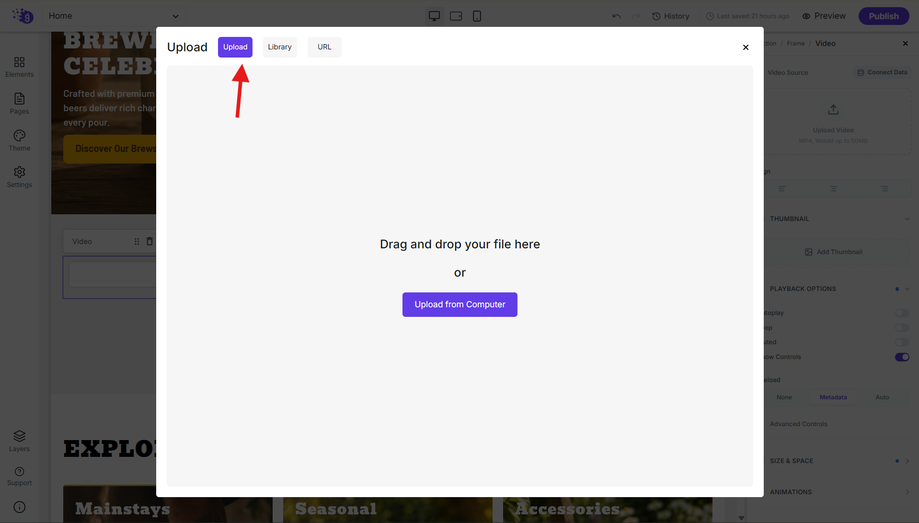Image resolution: width=919 pixels, height=523 pixels.
Task: Select the Upload tab
Action: 235,47
